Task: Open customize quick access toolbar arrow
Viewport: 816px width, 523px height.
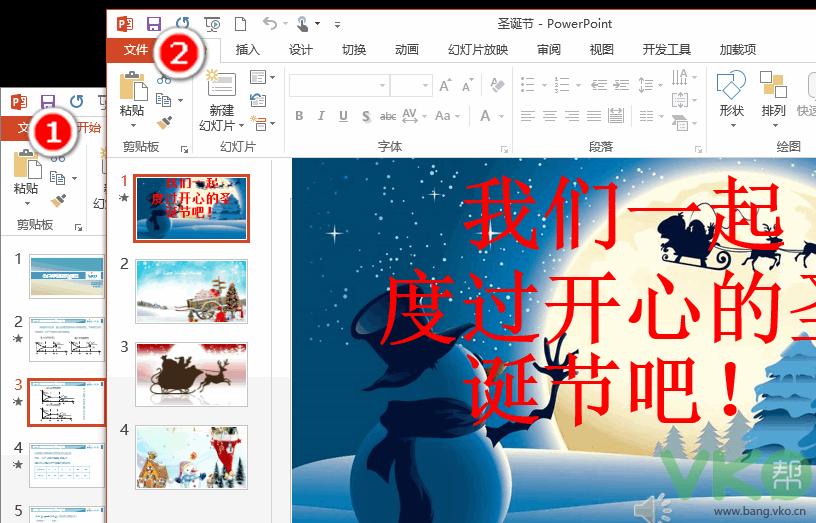Action: tap(337, 24)
